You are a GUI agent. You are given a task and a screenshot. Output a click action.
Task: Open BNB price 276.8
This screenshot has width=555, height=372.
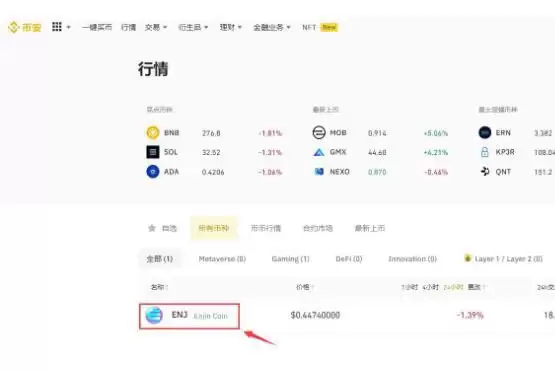(211, 133)
